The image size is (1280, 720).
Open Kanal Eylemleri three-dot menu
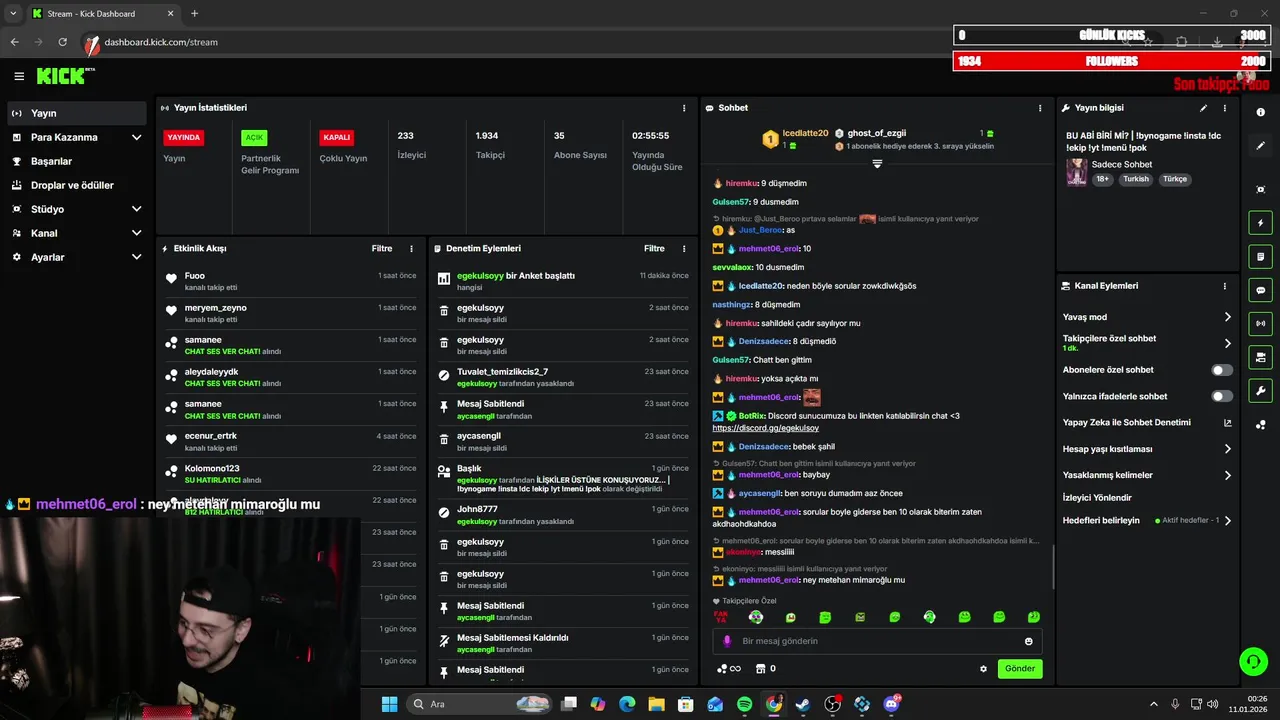[1225, 286]
